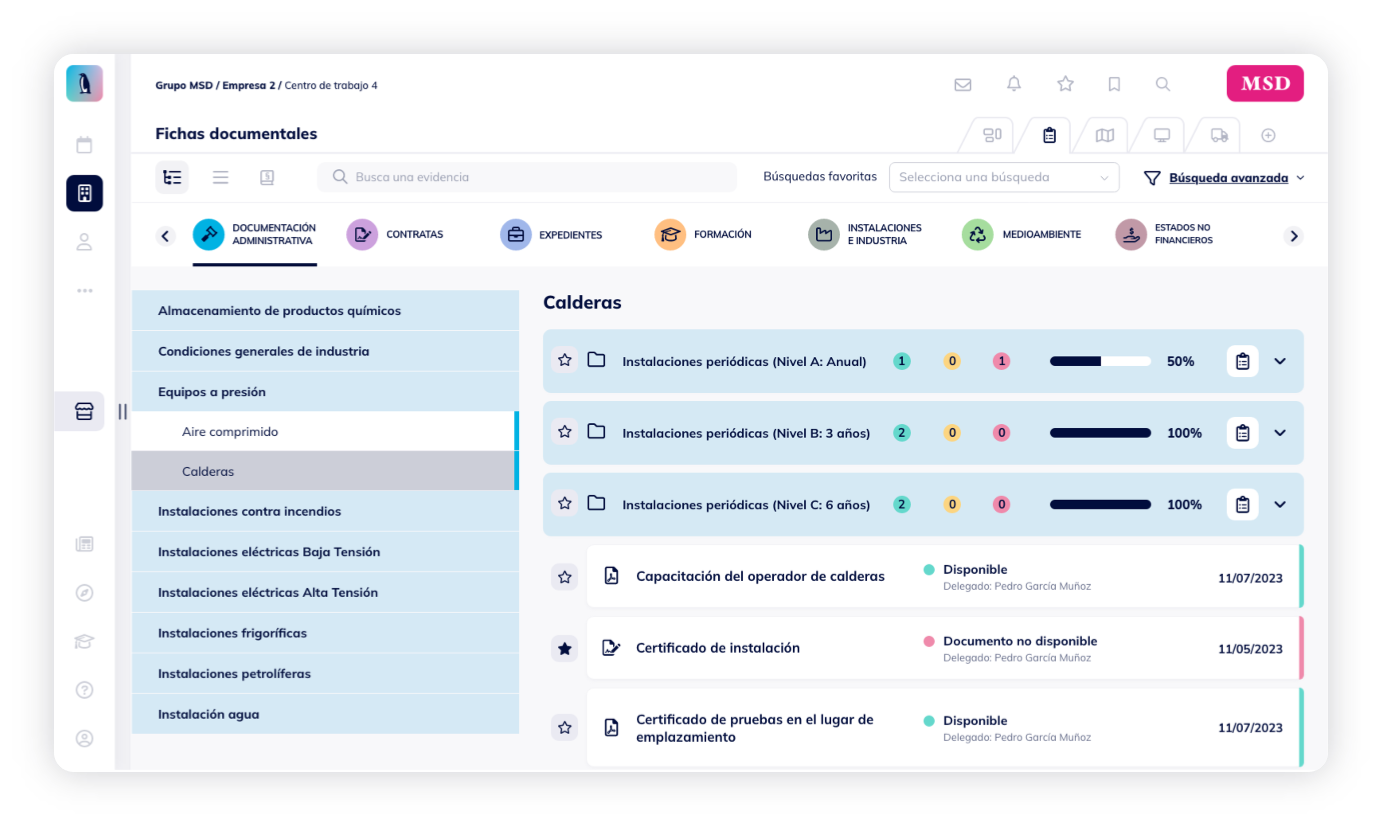
Task: Toggle favorite star for Nivel B: 3 años
Action: [x=565, y=432]
